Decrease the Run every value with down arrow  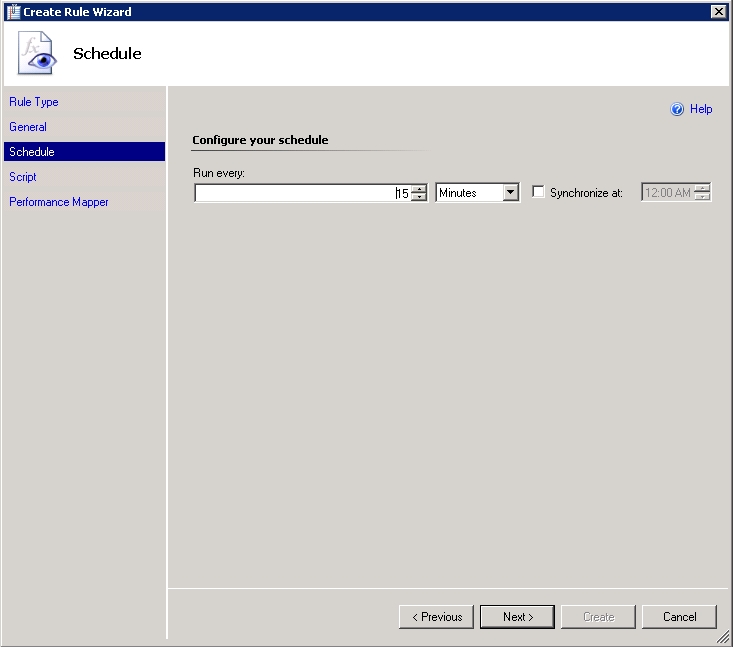tap(419, 197)
